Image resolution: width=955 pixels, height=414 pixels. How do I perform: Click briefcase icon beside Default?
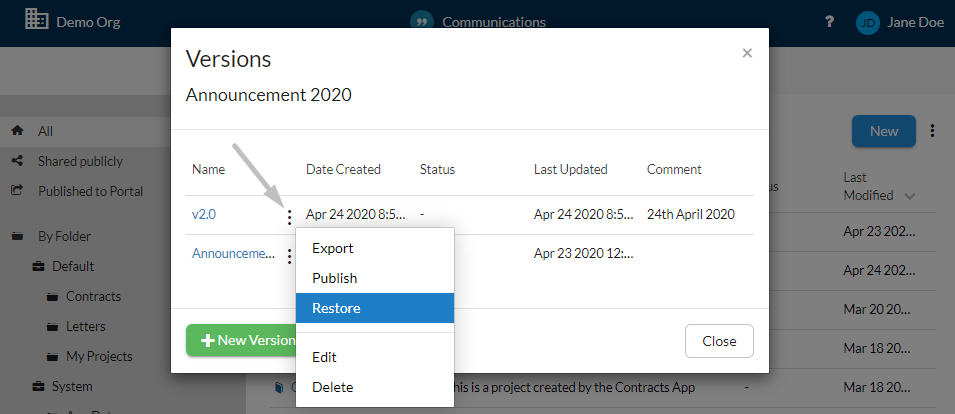click(38, 266)
